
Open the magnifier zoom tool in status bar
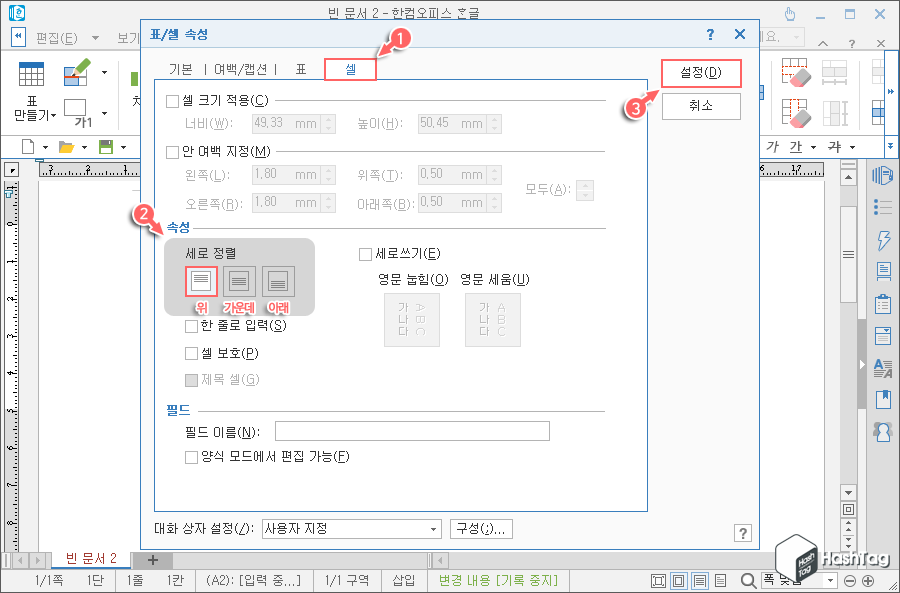click(748, 580)
